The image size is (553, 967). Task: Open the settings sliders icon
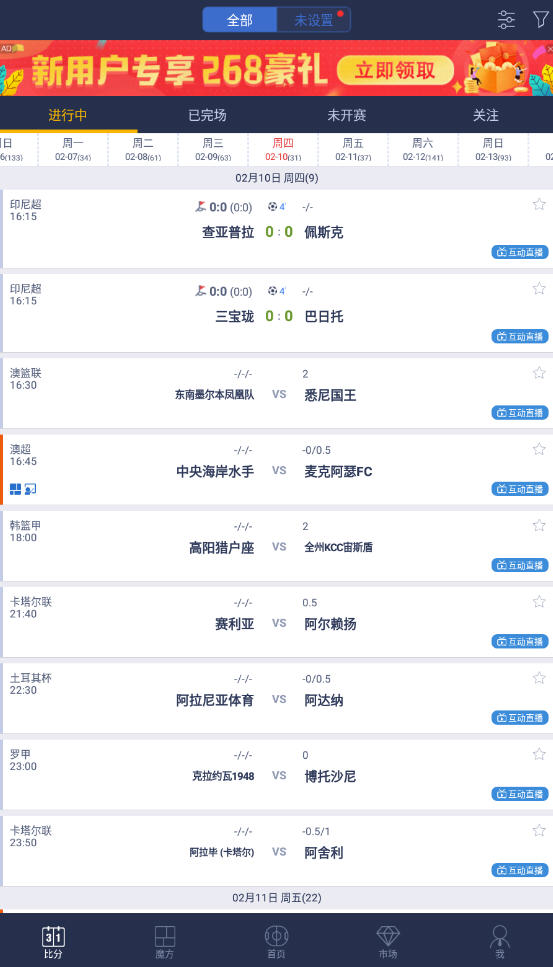point(506,20)
